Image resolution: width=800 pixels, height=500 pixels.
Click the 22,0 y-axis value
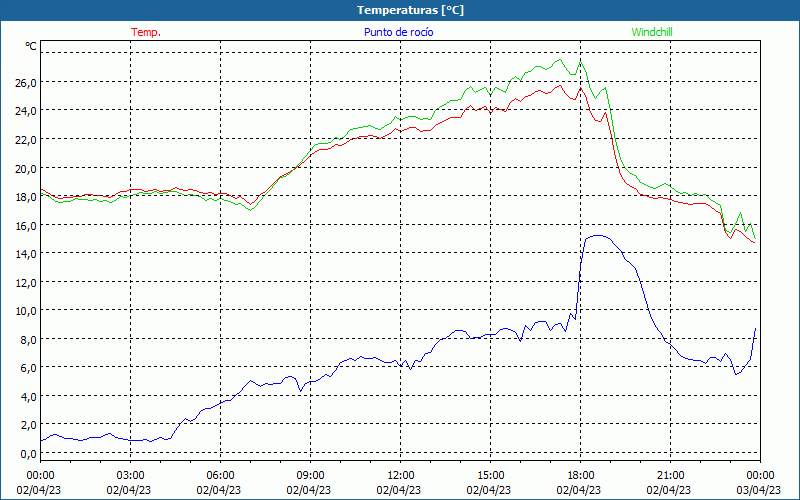point(25,139)
